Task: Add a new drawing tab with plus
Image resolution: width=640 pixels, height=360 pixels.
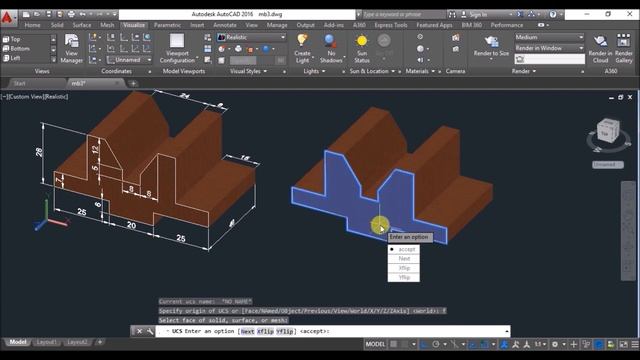Action: pos(133,84)
